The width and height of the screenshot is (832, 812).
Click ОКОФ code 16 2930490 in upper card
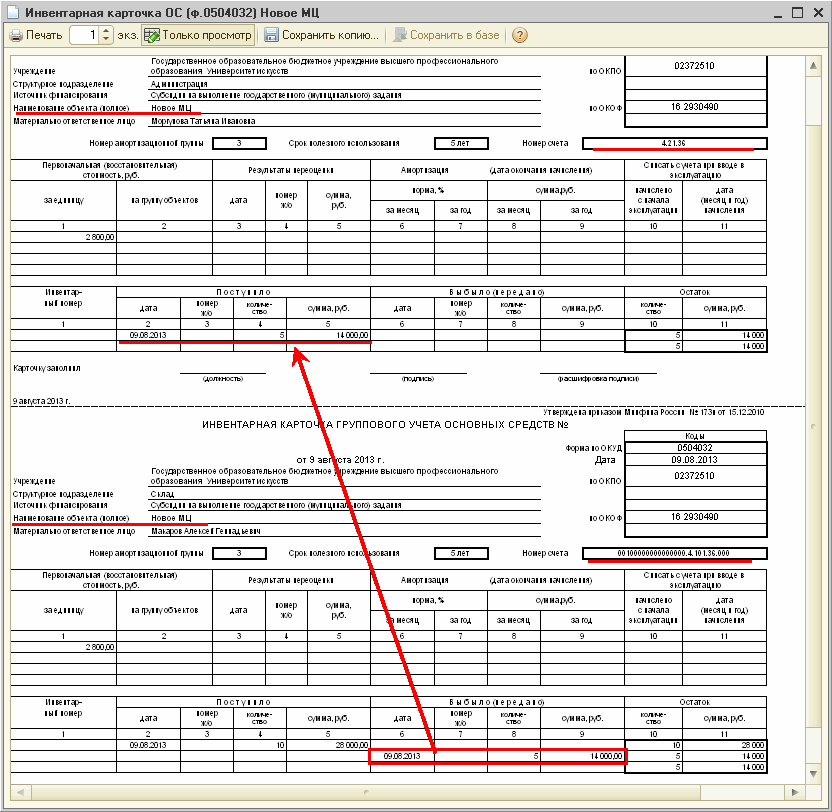pos(694,107)
